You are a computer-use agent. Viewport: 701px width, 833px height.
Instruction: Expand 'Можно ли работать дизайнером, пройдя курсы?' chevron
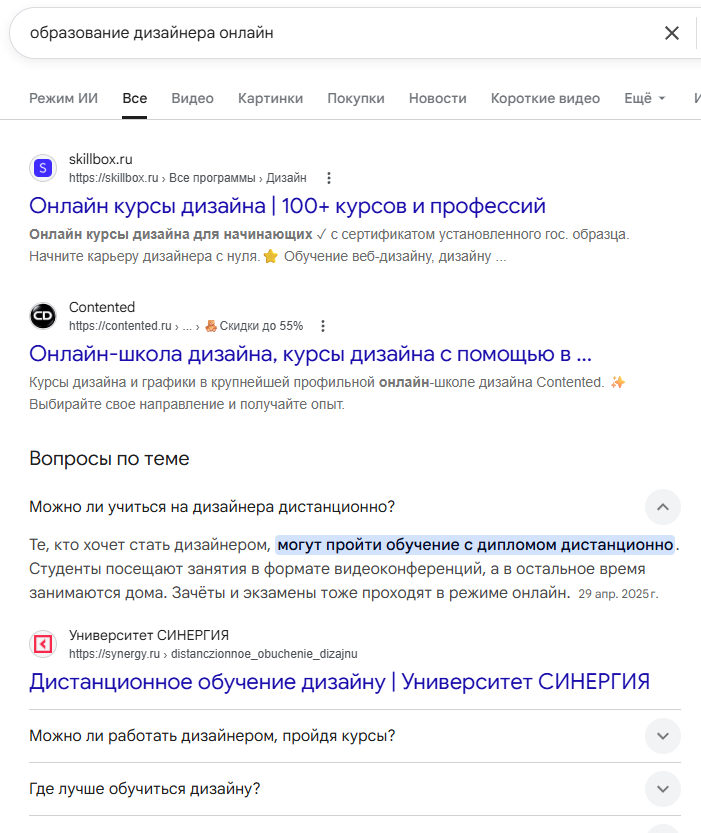(663, 736)
